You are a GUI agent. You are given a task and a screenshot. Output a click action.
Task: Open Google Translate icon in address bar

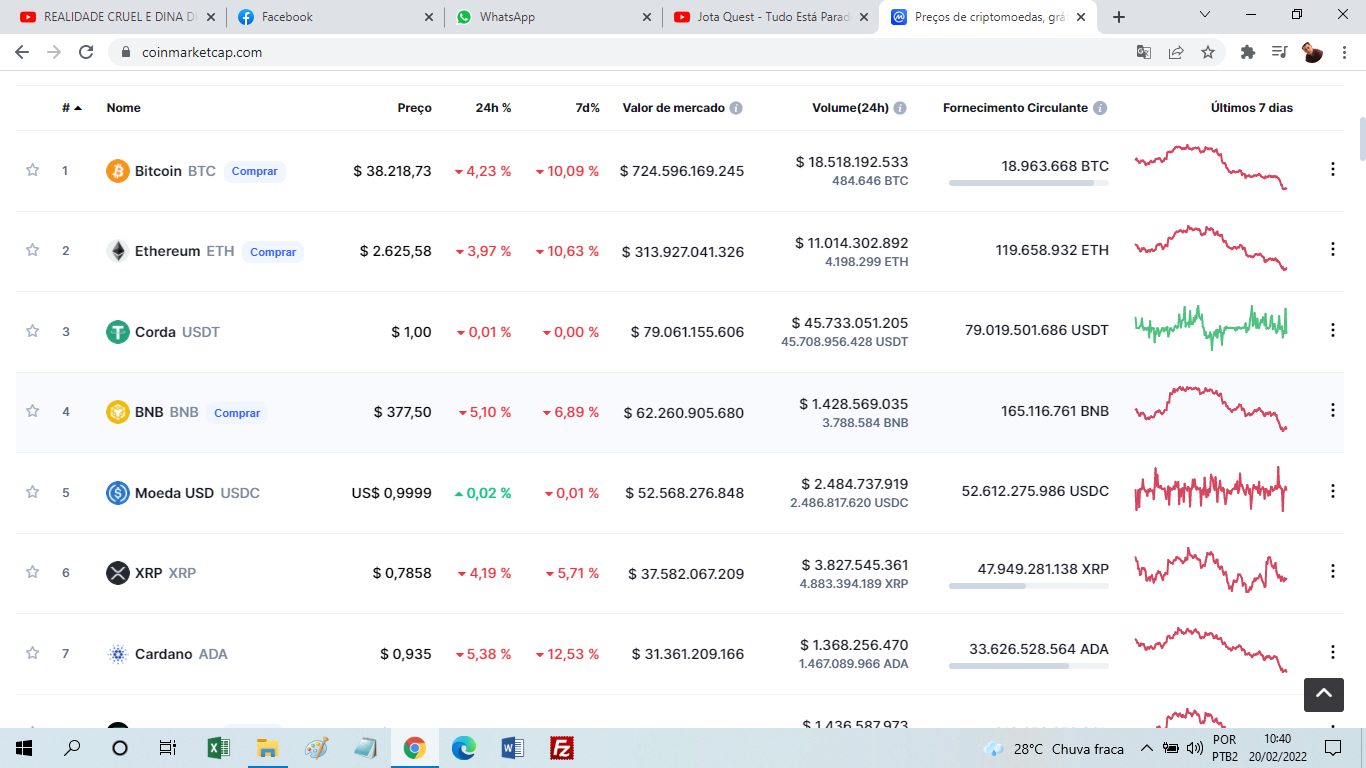[x=1144, y=52]
